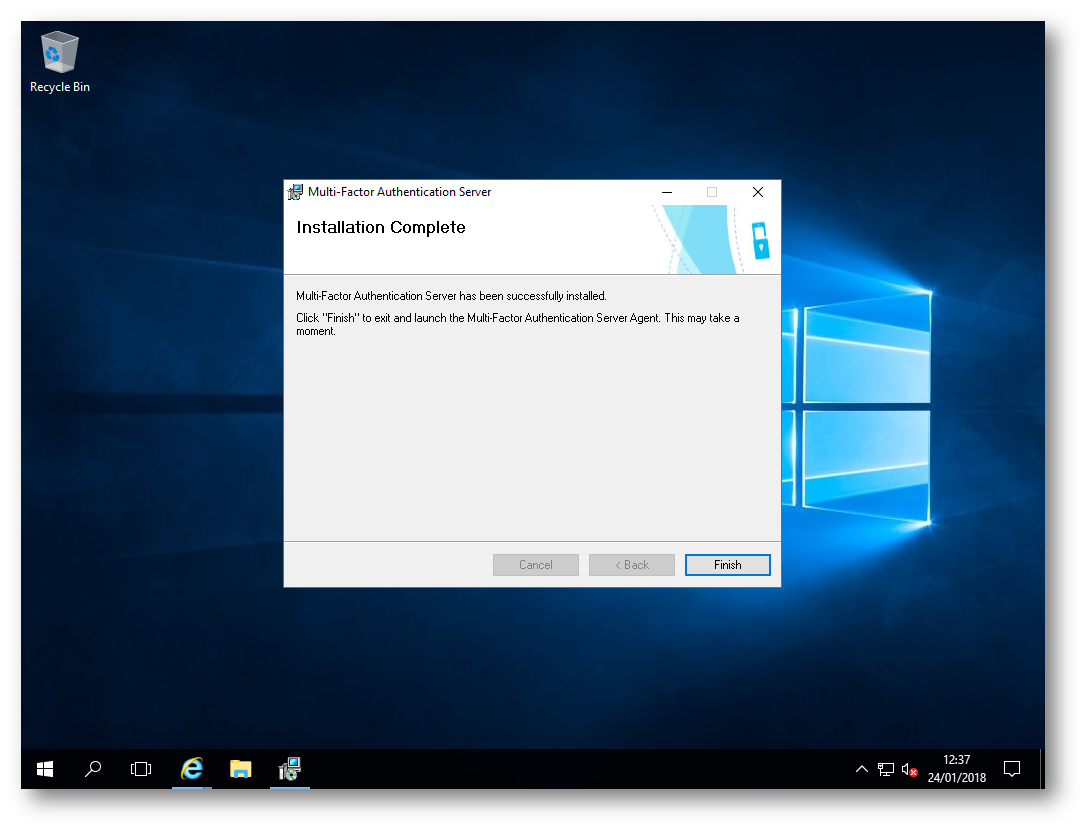
Task: Click the installer icon in the title bar
Action: click(295, 192)
